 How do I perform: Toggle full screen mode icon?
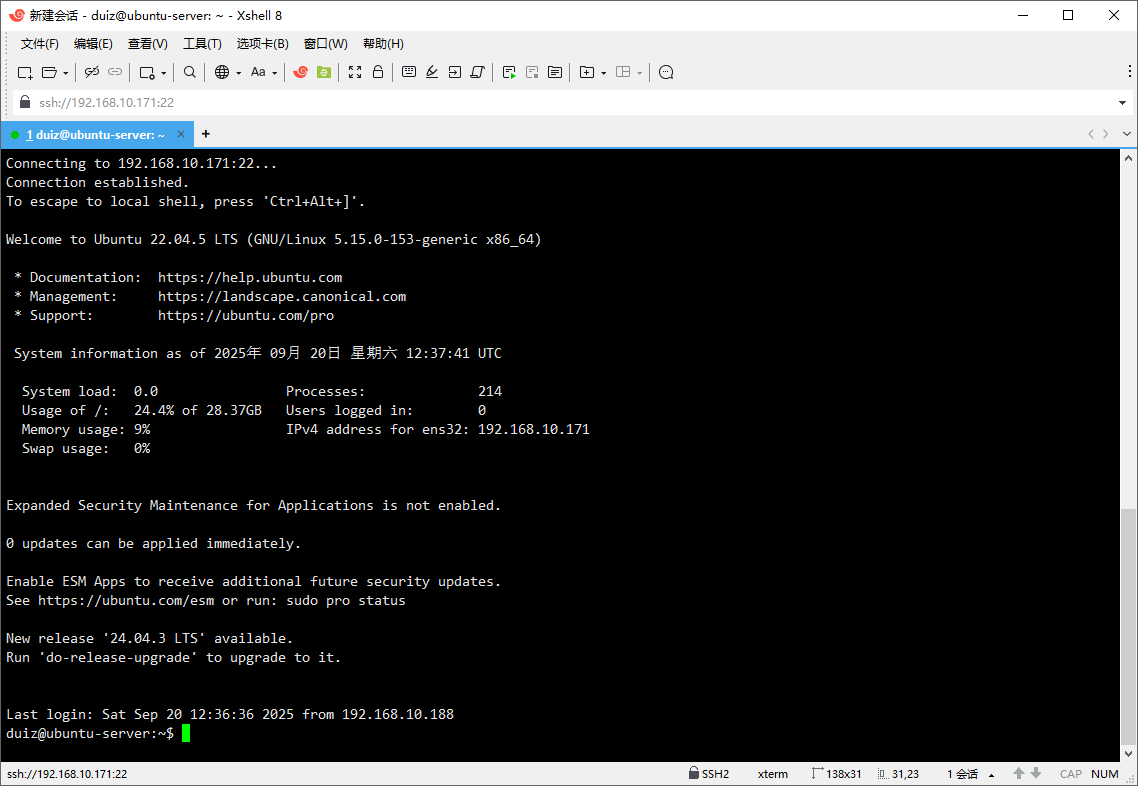point(355,72)
